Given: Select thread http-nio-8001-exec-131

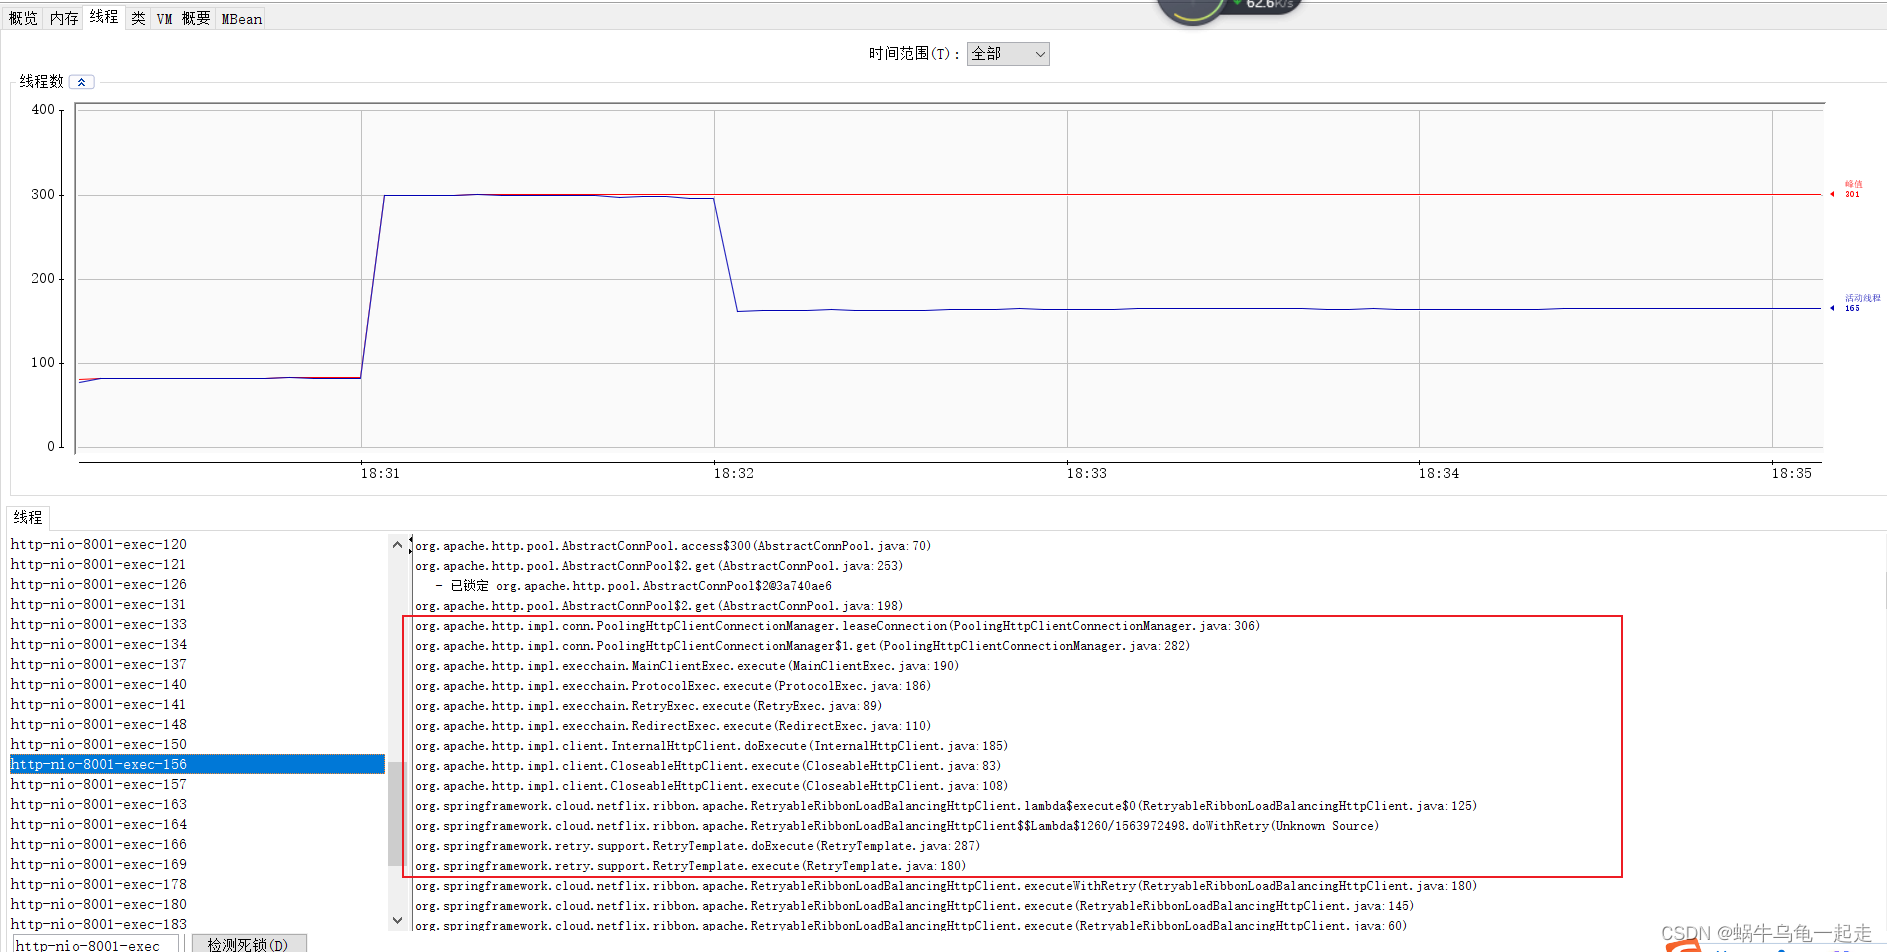Looking at the screenshot, I should click(x=197, y=604).
